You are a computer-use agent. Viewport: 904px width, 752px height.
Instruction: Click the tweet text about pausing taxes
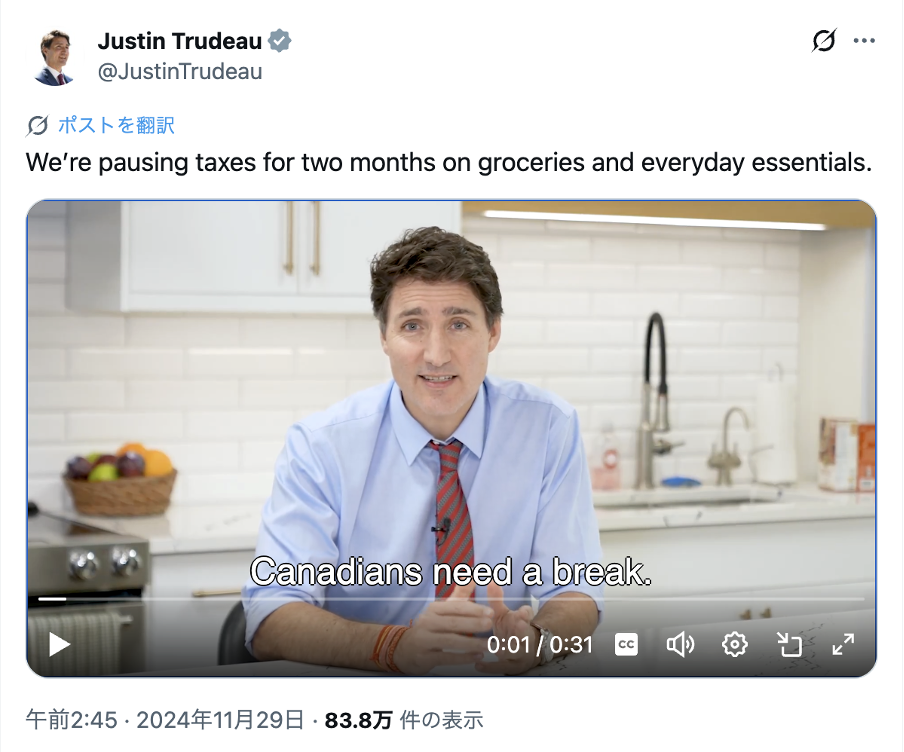[x=449, y=163]
